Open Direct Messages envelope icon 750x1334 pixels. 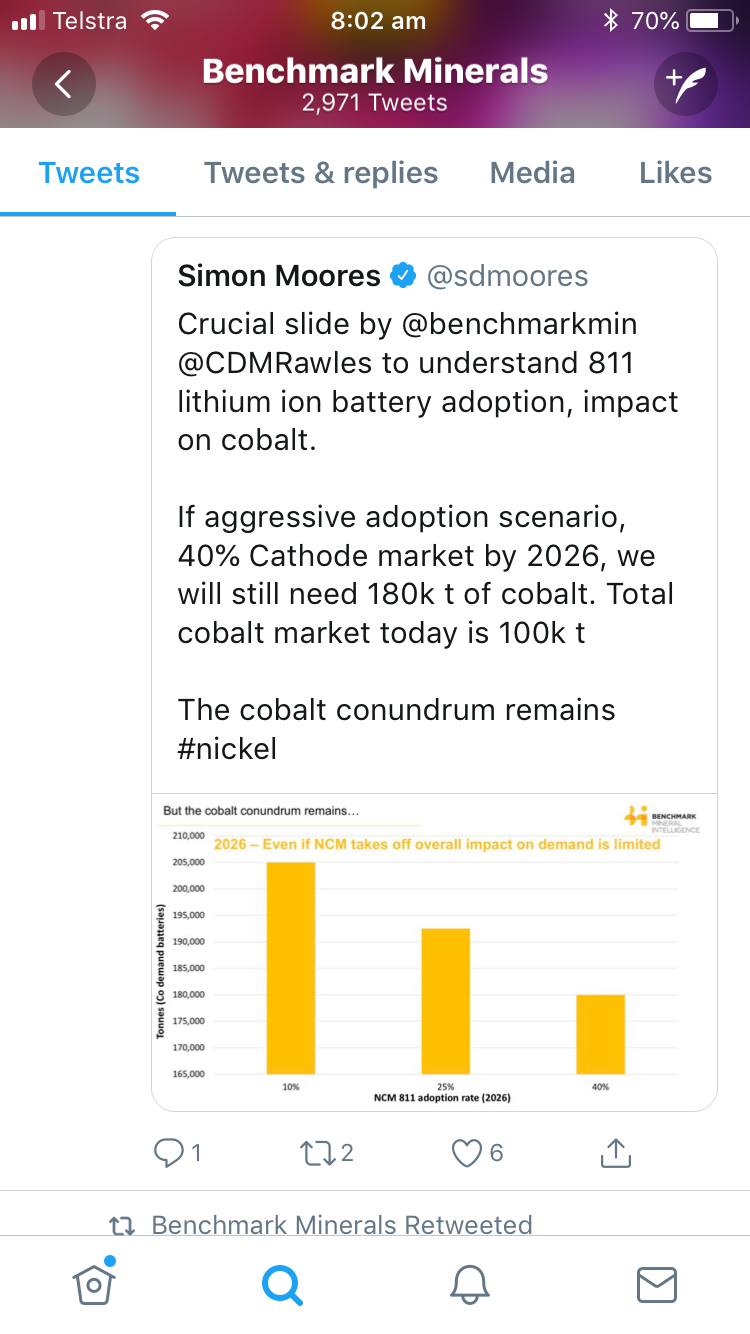656,1285
